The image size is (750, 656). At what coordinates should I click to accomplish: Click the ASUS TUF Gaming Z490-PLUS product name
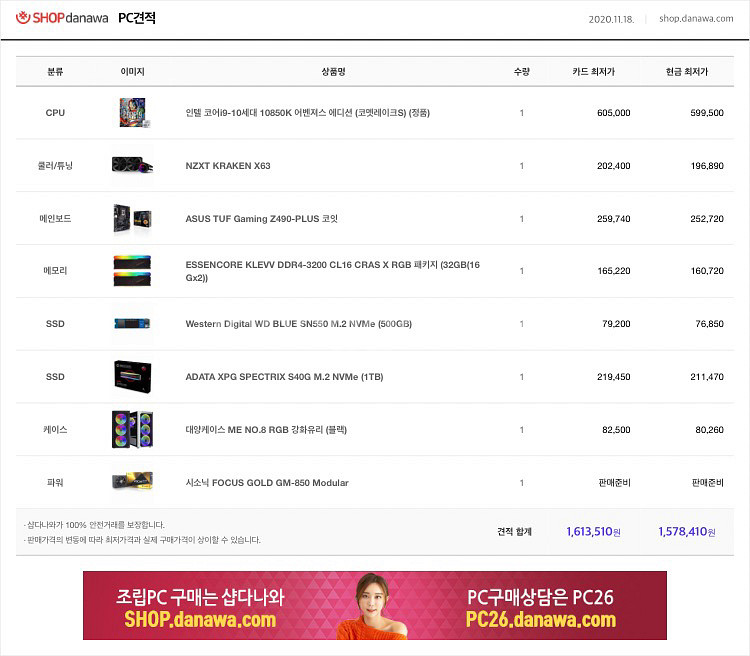262,219
